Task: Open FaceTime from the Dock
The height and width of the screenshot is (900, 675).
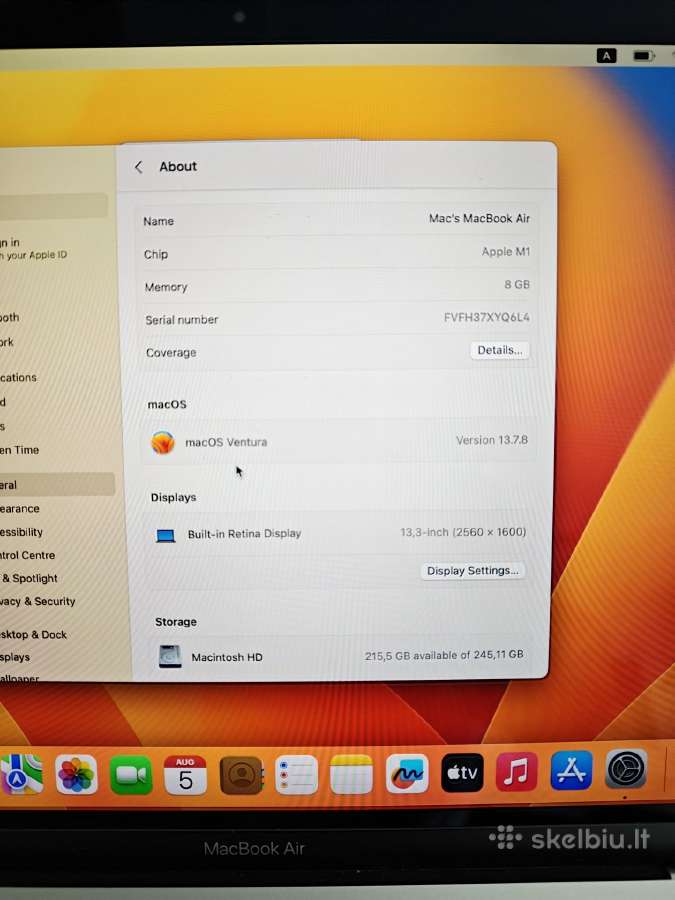Action: coord(131,775)
